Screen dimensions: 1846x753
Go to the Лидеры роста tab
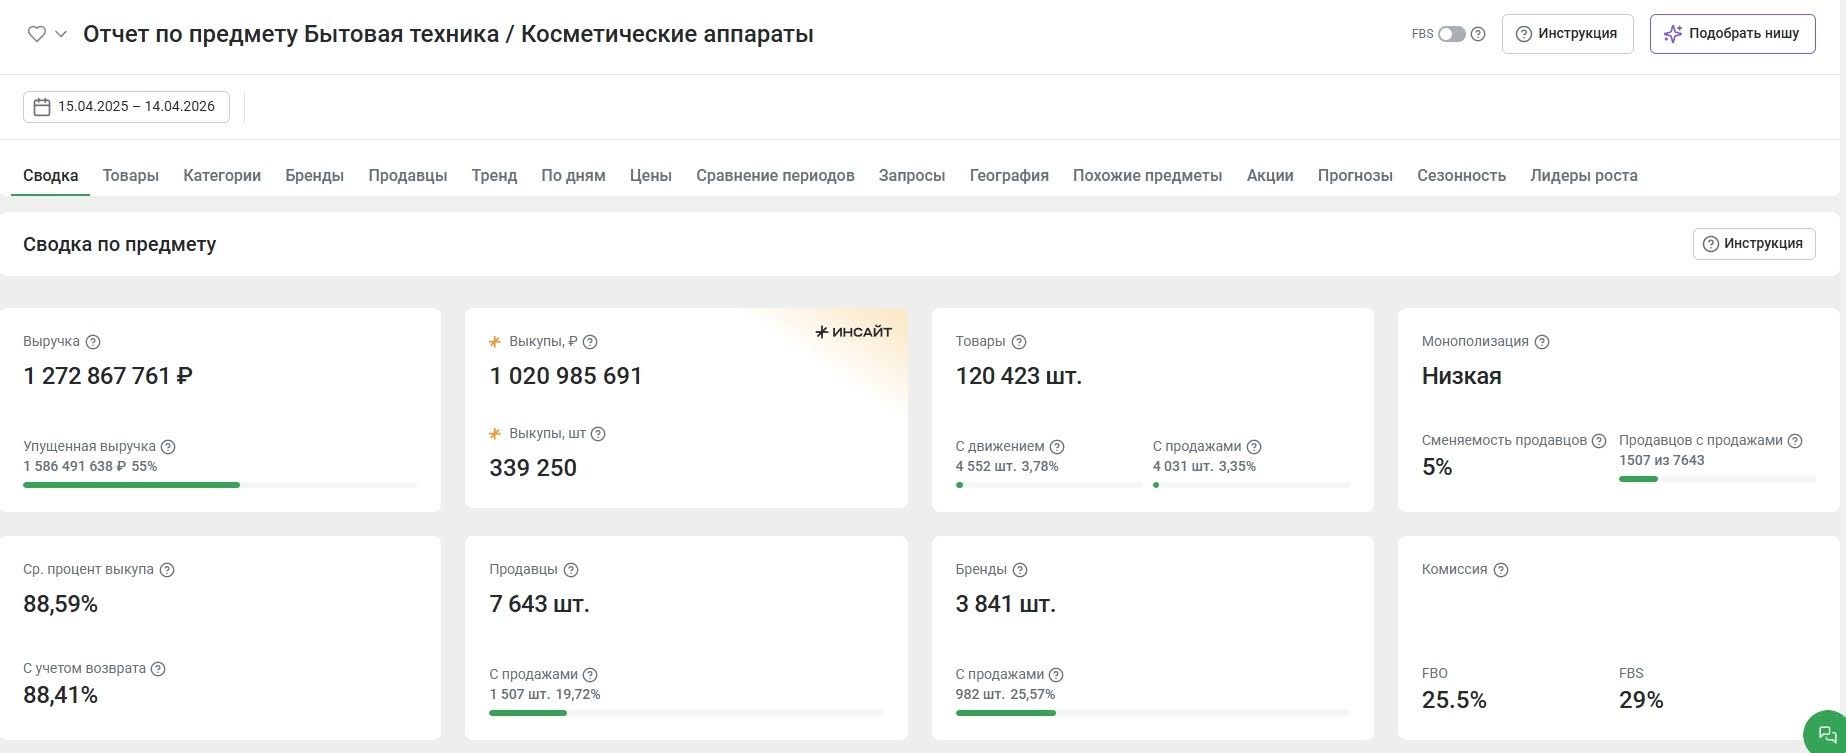point(1583,176)
